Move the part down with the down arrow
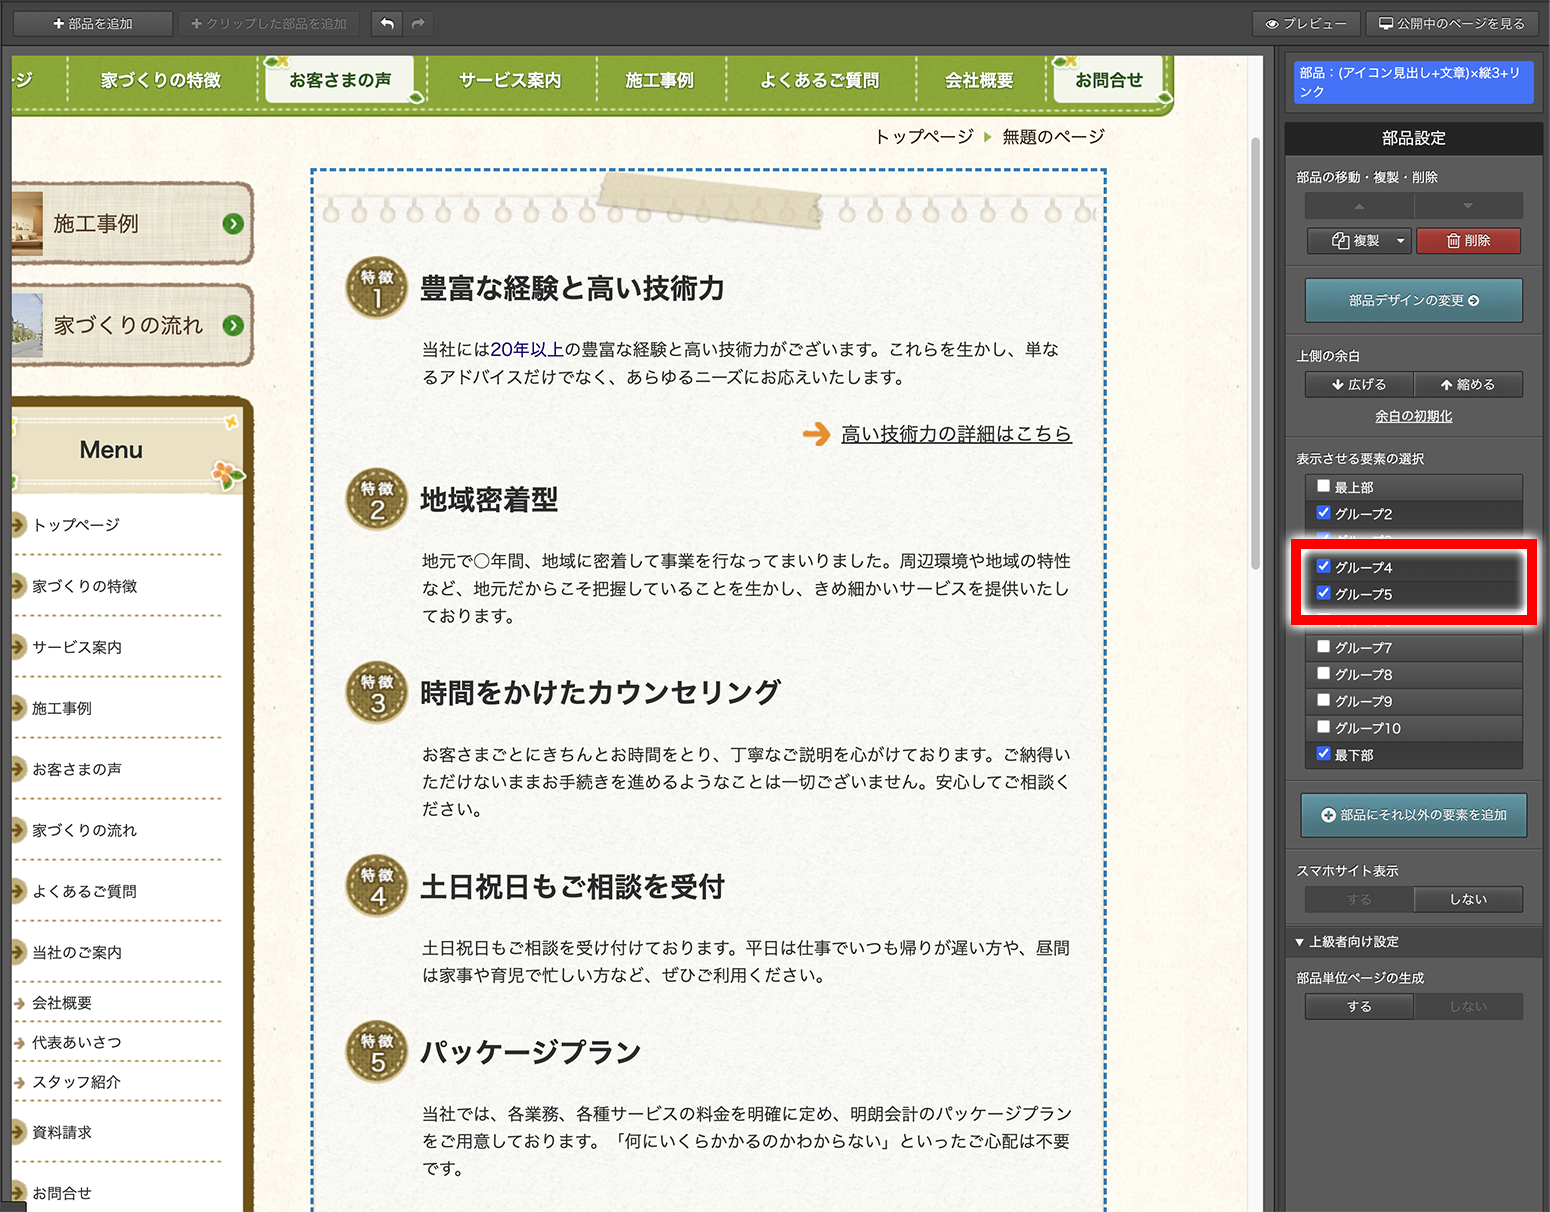The height and width of the screenshot is (1212, 1550). 1468,206
